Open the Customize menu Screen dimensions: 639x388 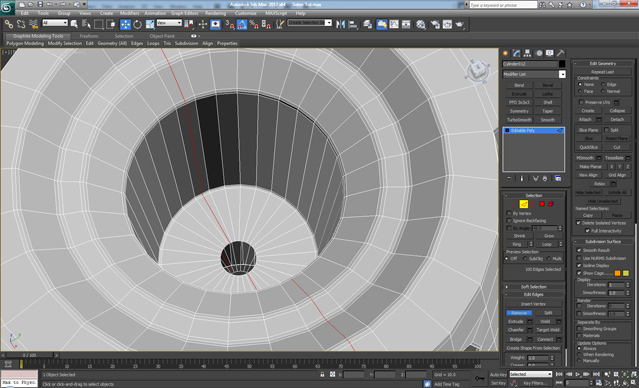click(x=246, y=13)
